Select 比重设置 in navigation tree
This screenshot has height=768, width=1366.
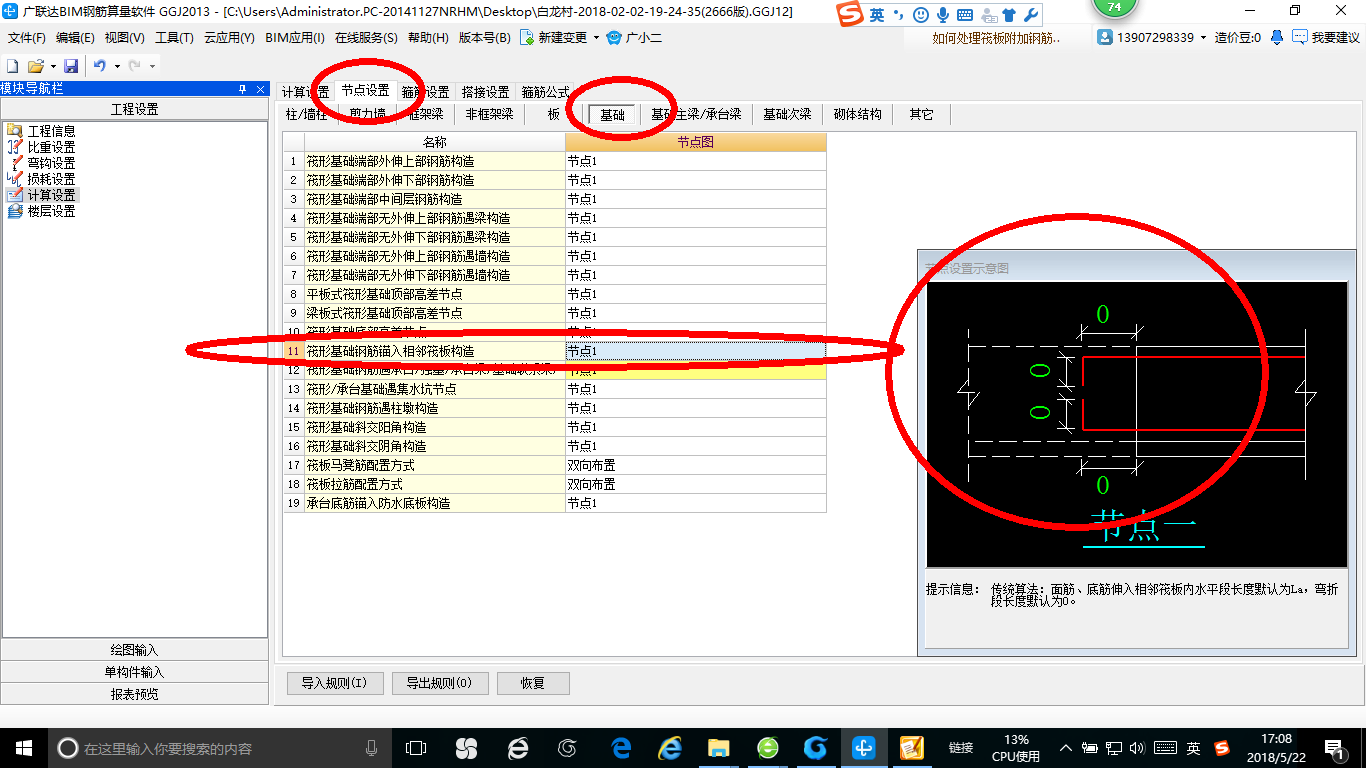(x=51, y=147)
